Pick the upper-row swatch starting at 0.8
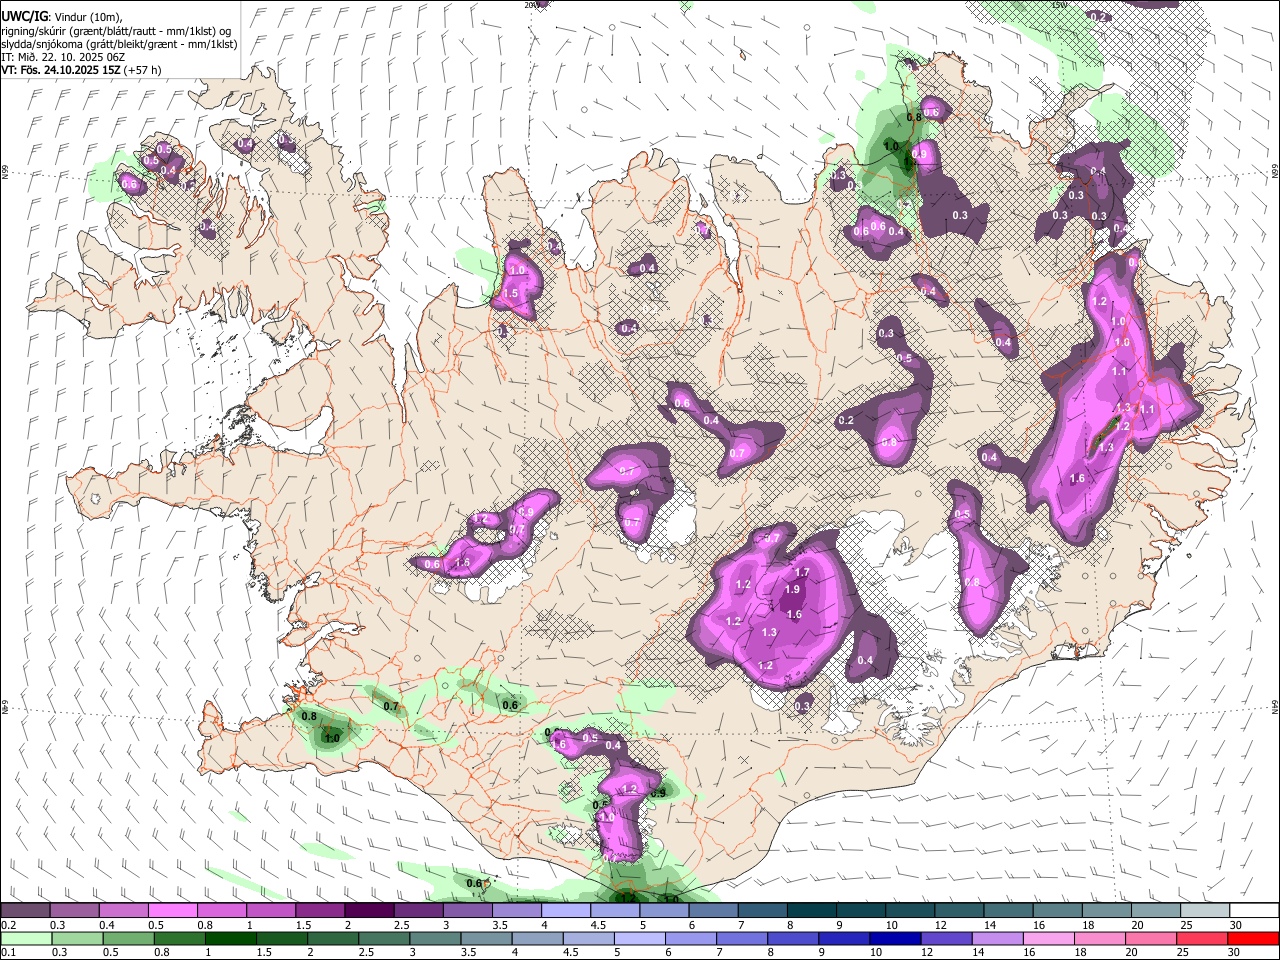Viewport: 1280px width, 960px height. [222, 910]
